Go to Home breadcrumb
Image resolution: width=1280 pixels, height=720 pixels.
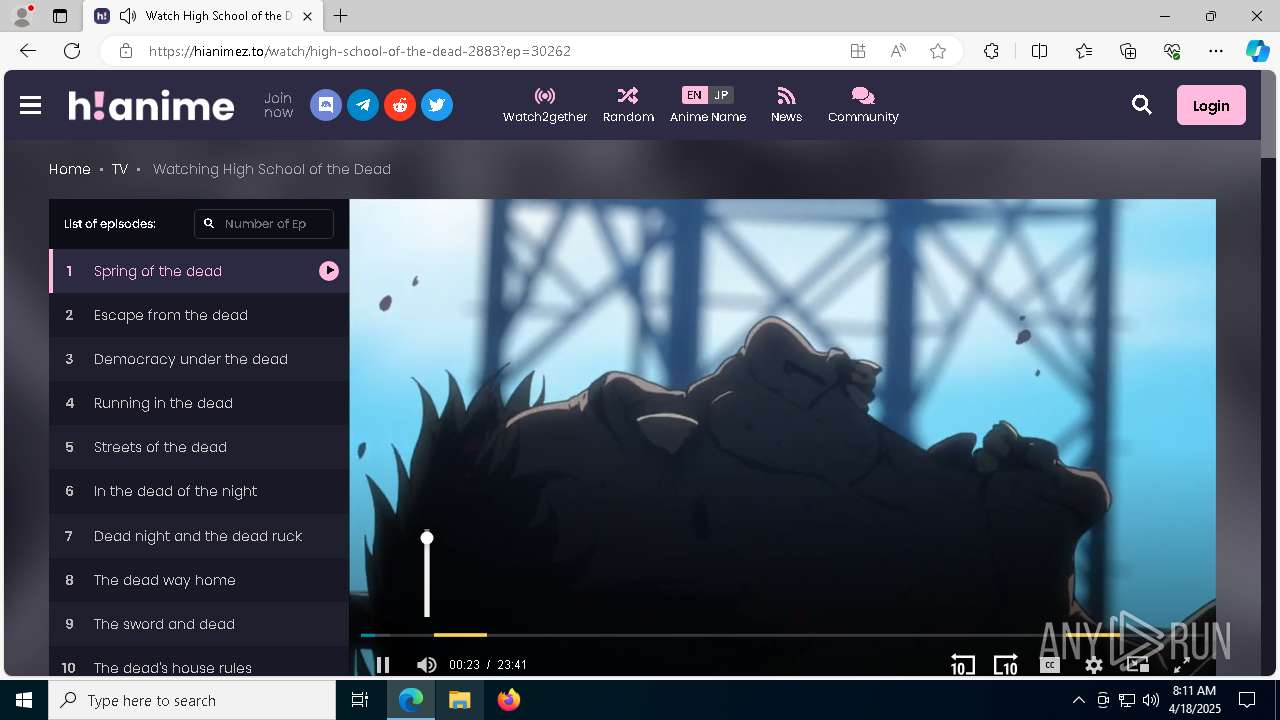[x=70, y=169]
